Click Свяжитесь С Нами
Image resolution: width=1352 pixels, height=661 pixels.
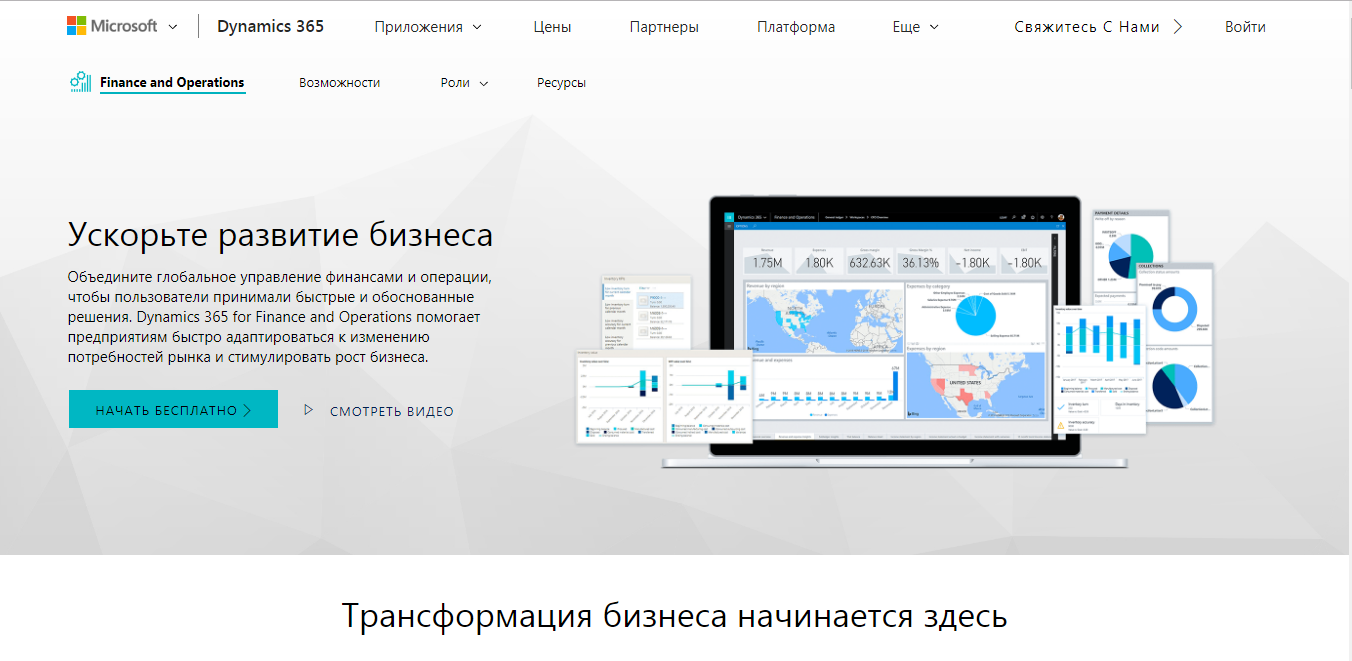click(x=1086, y=27)
